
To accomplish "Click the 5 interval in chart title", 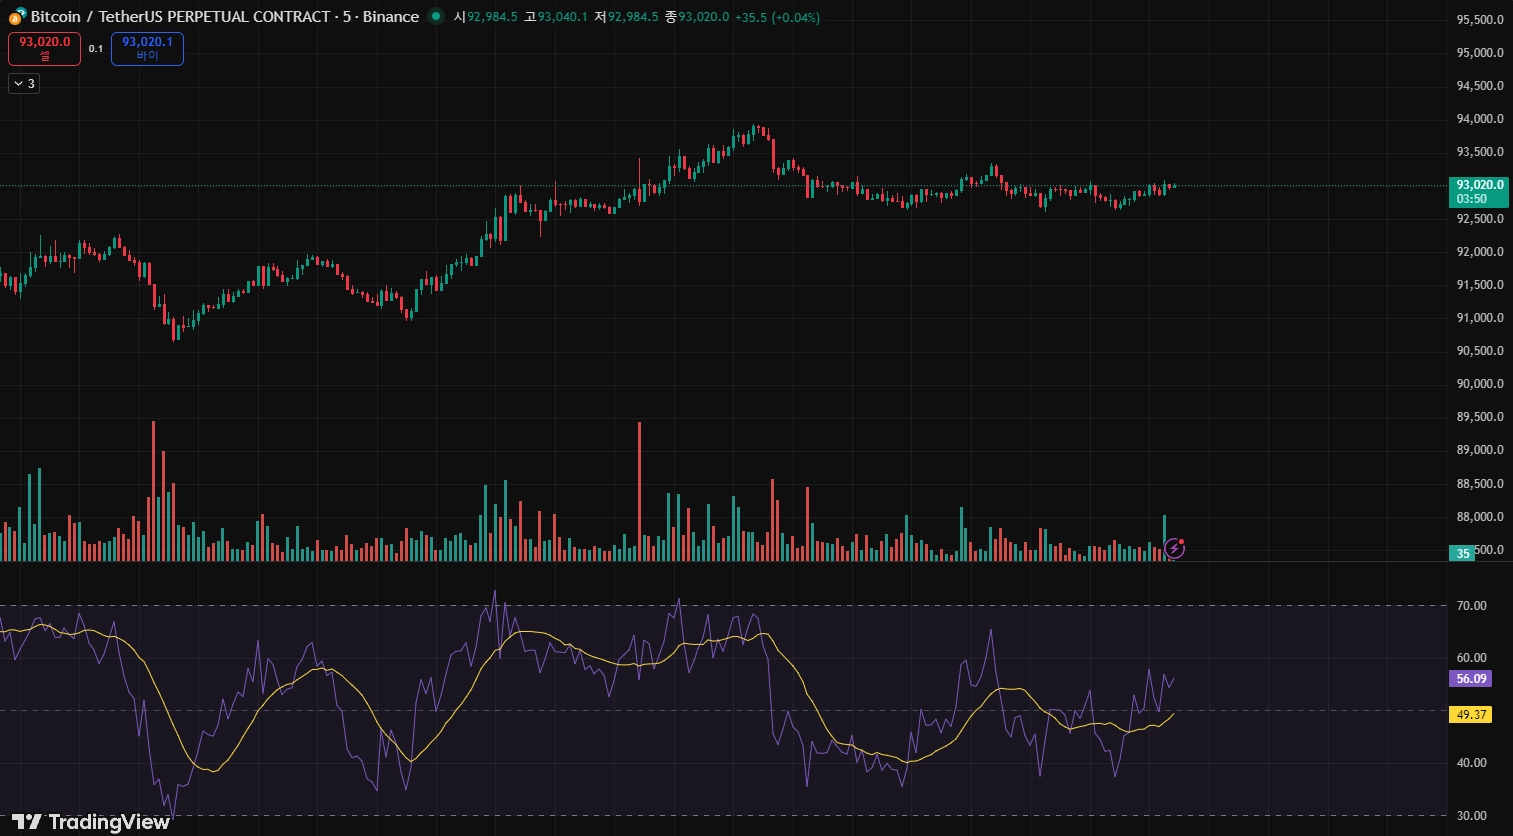I will (x=347, y=17).
